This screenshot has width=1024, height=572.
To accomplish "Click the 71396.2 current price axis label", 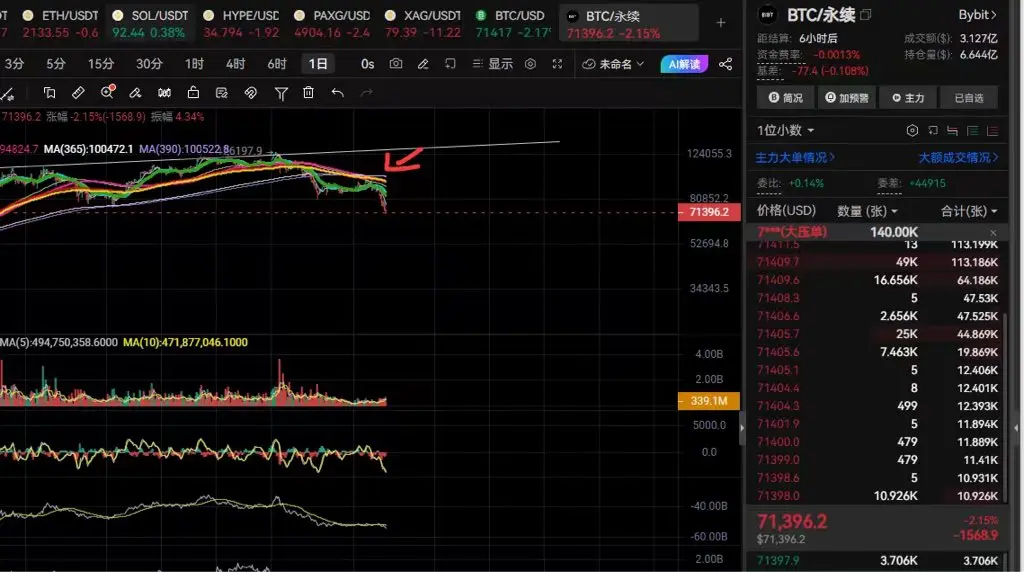I will pos(709,212).
